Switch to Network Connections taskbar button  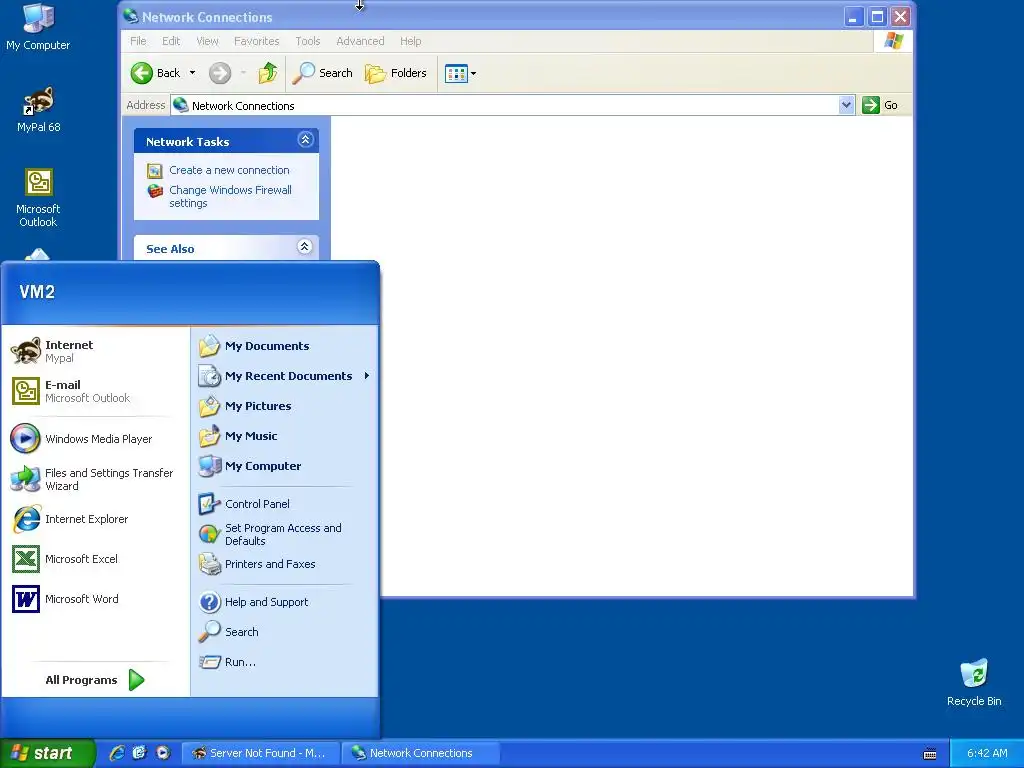click(x=421, y=753)
